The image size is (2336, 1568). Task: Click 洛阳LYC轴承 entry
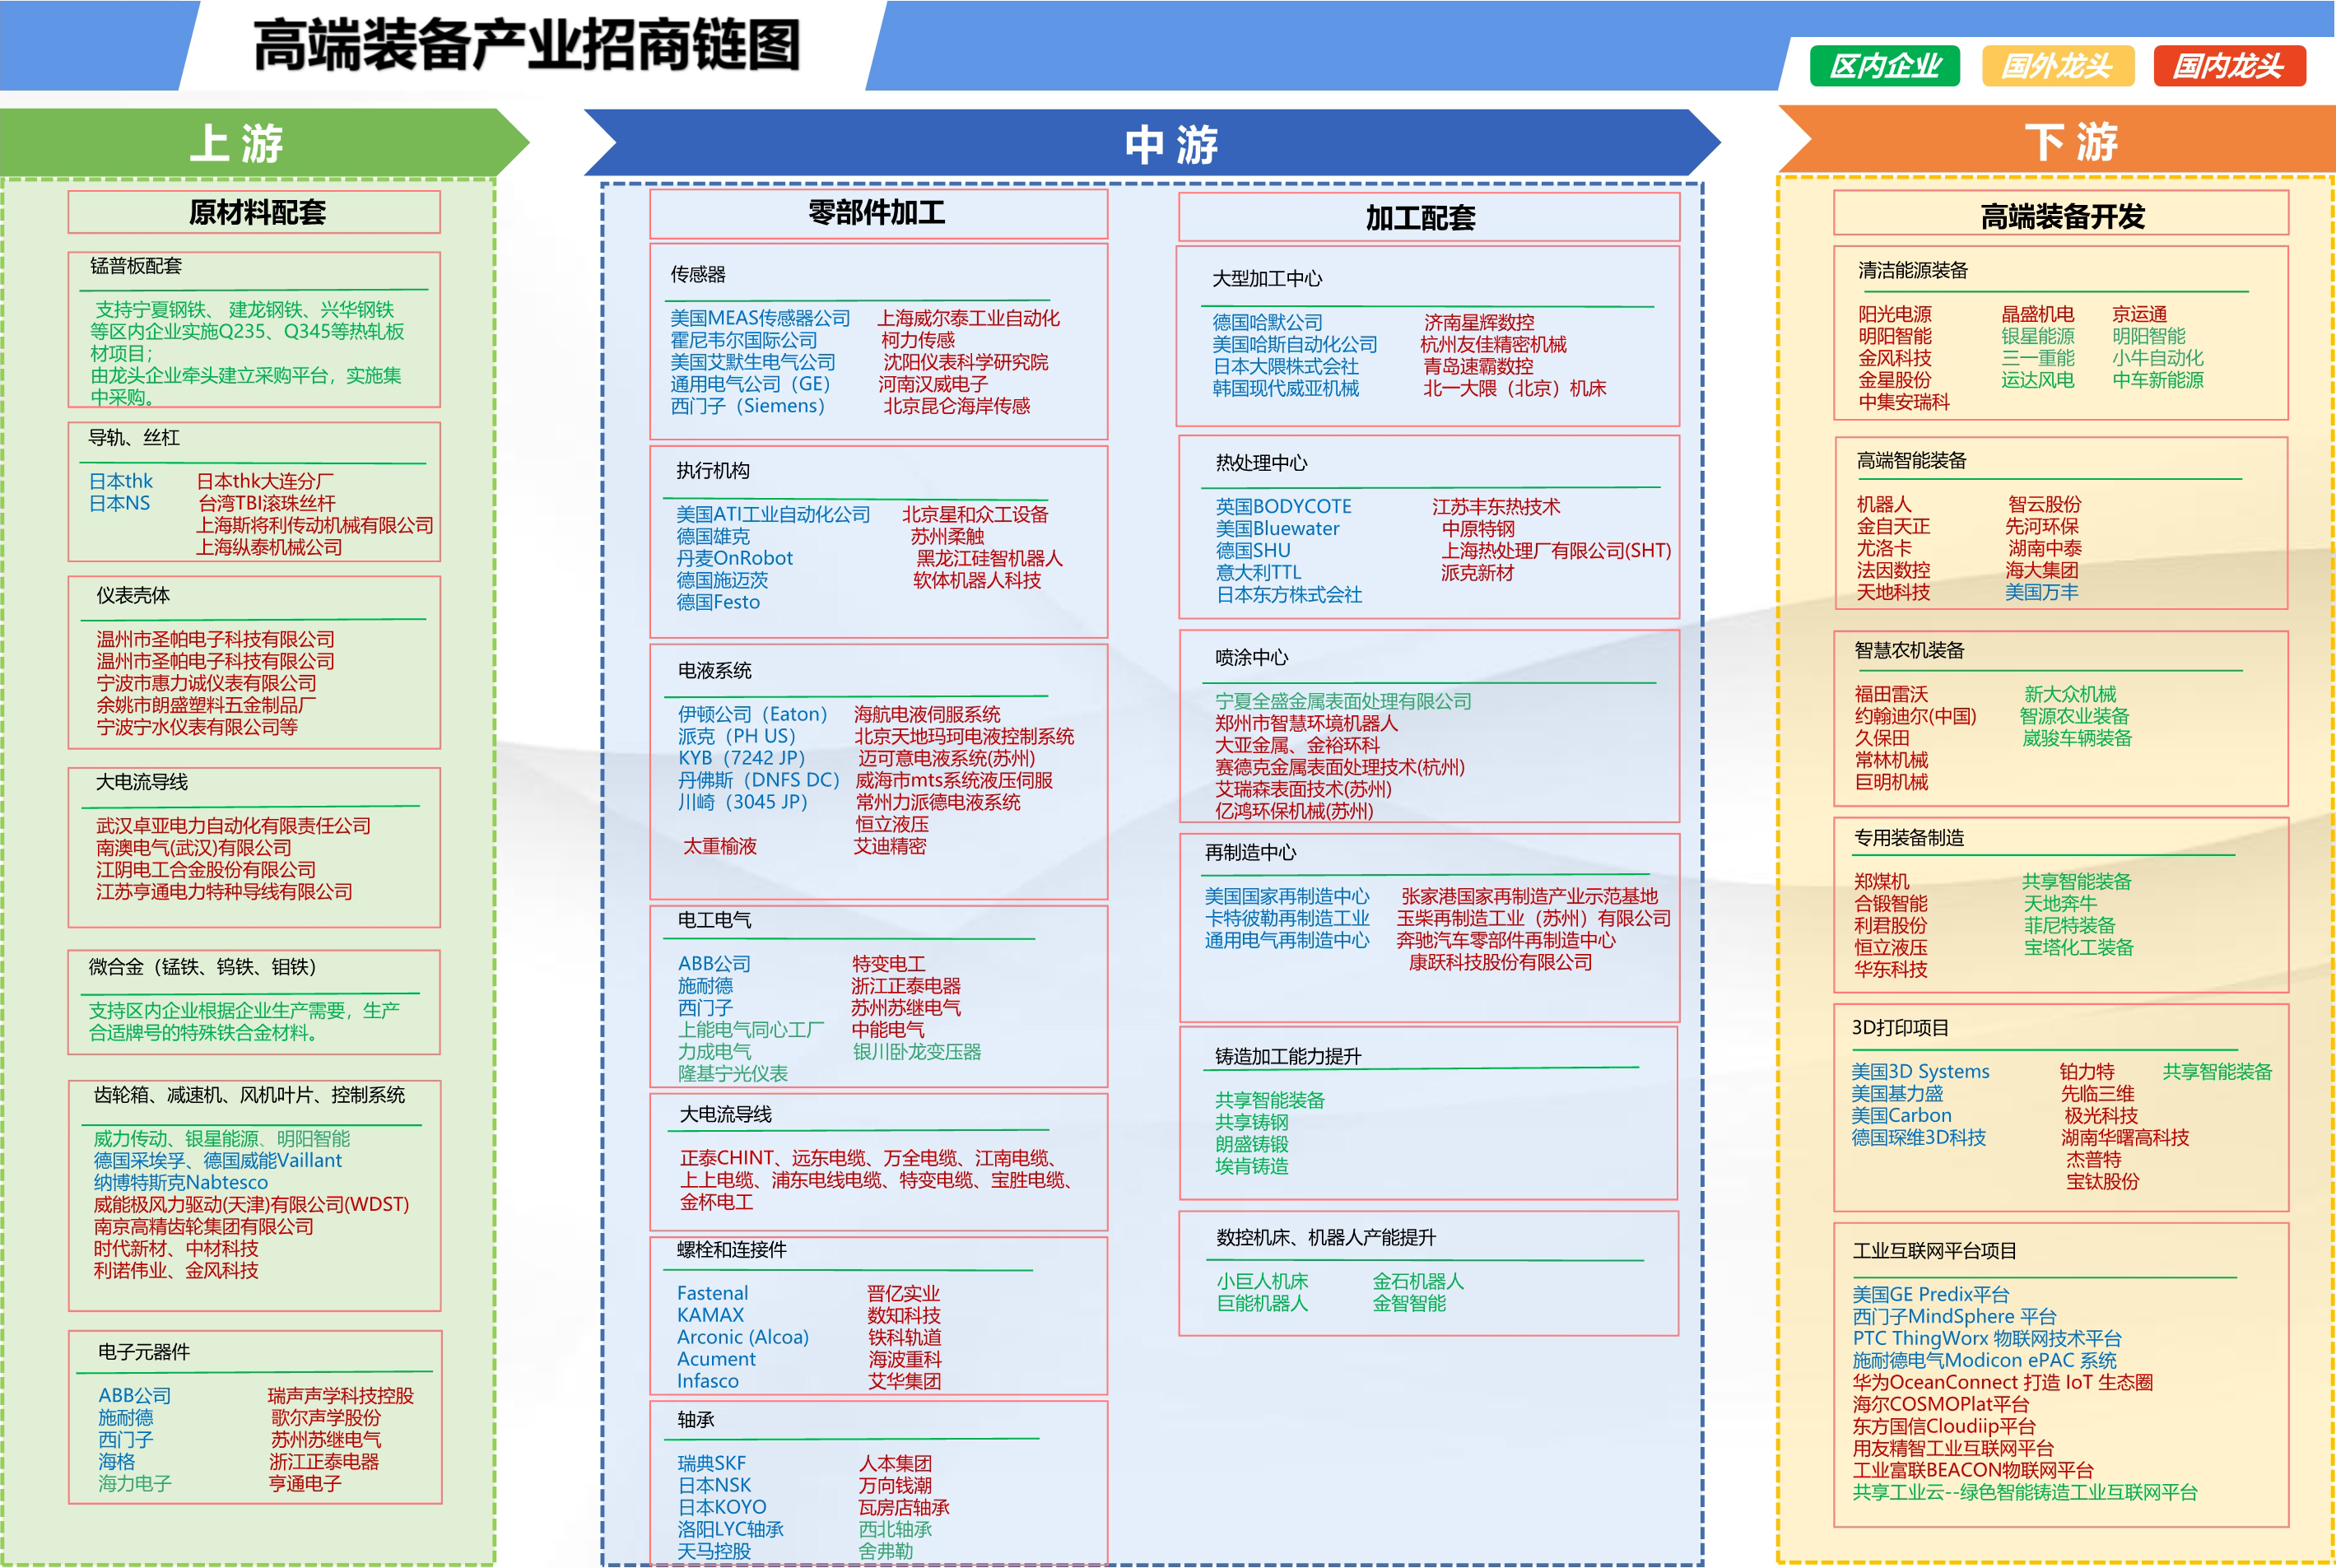click(730, 1530)
